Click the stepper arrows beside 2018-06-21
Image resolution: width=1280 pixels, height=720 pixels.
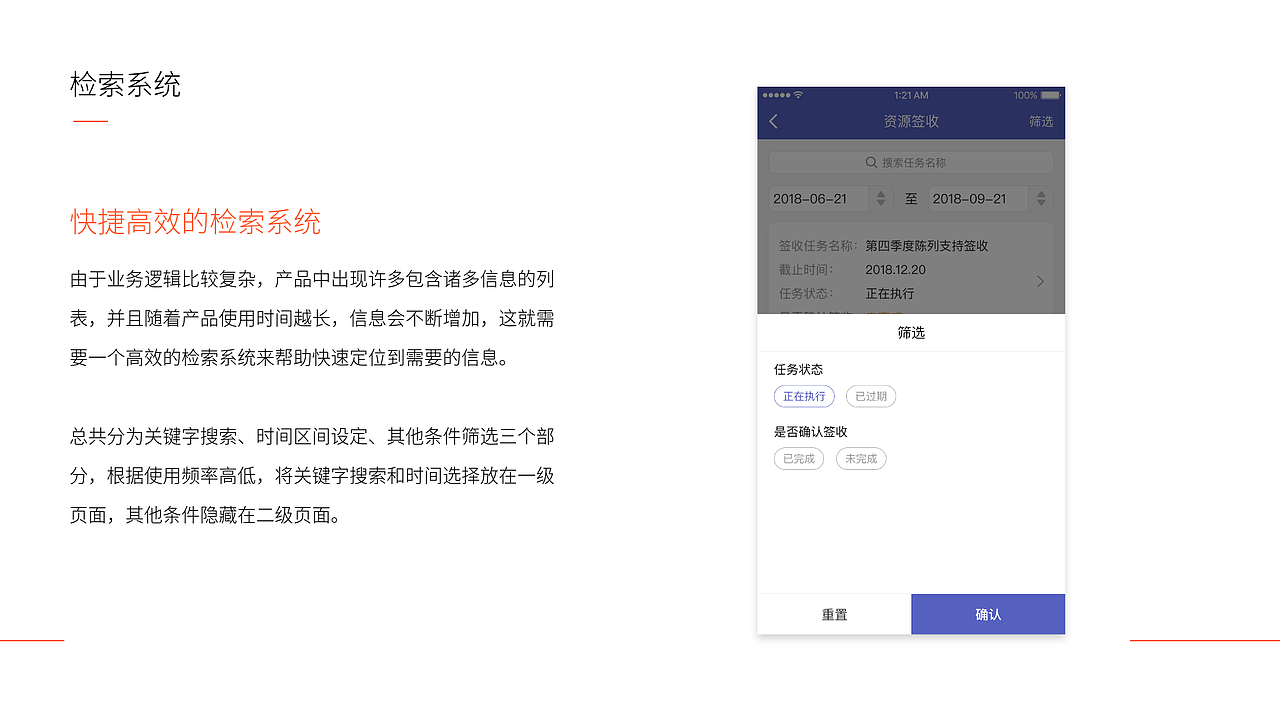[880, 198]
